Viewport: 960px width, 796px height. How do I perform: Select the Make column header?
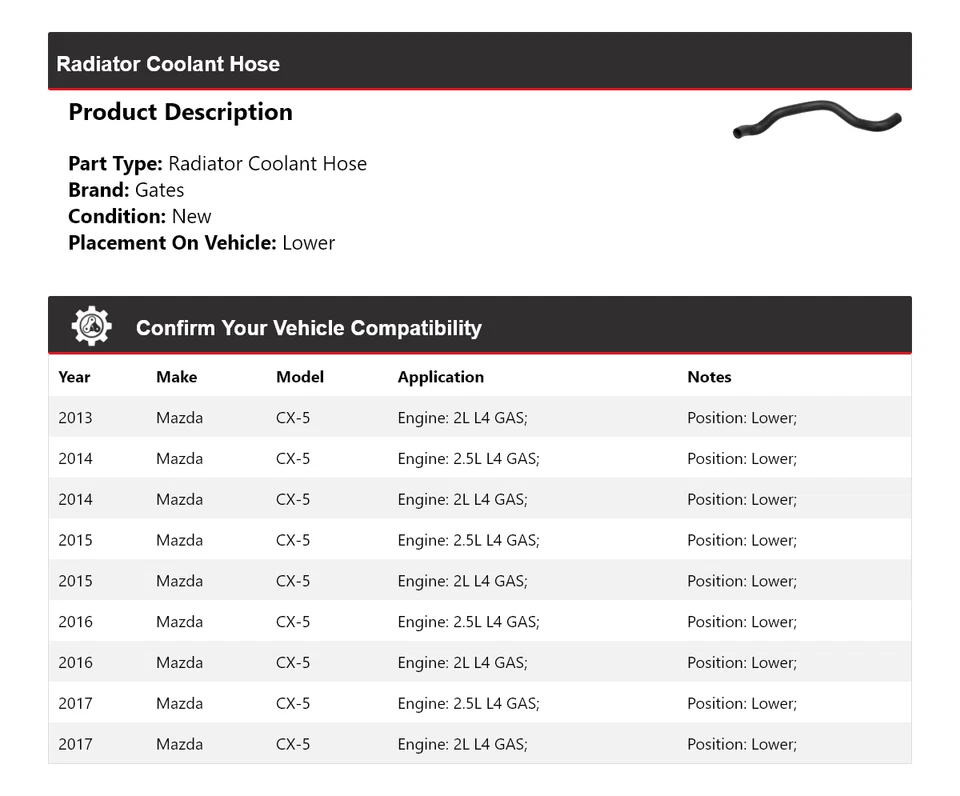pyautogui.click(x=176, y=377)
